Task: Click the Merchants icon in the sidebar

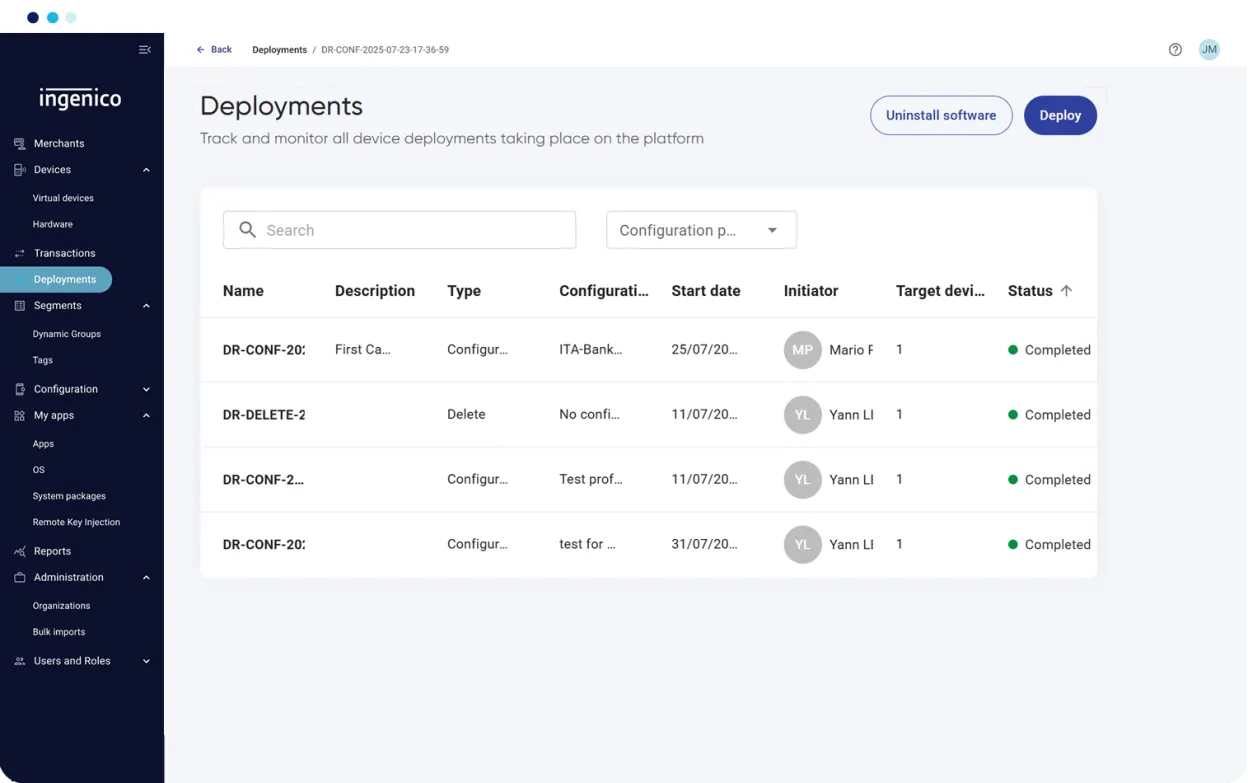Action: (x=19, y=144)
